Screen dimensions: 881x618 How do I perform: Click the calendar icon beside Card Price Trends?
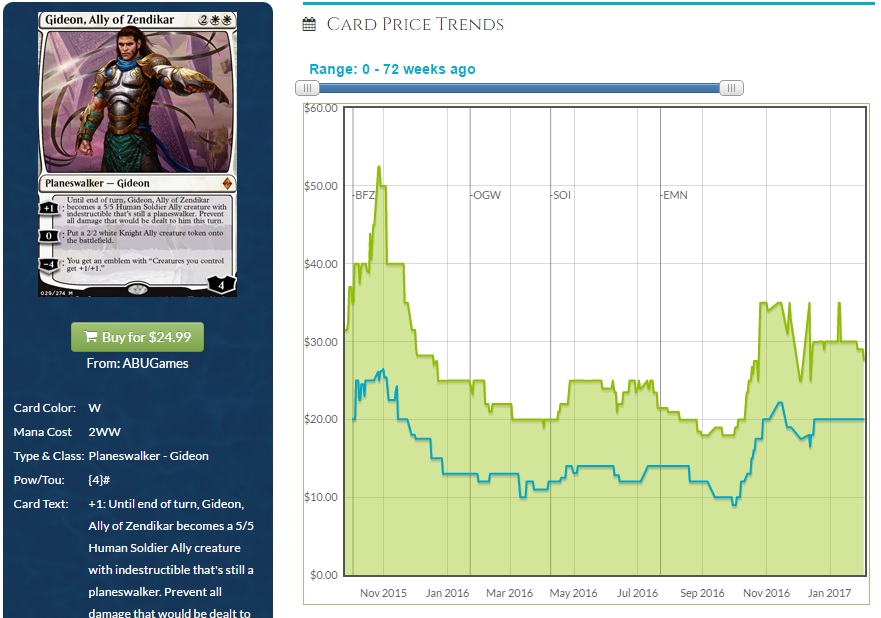(x=309, y=24)
